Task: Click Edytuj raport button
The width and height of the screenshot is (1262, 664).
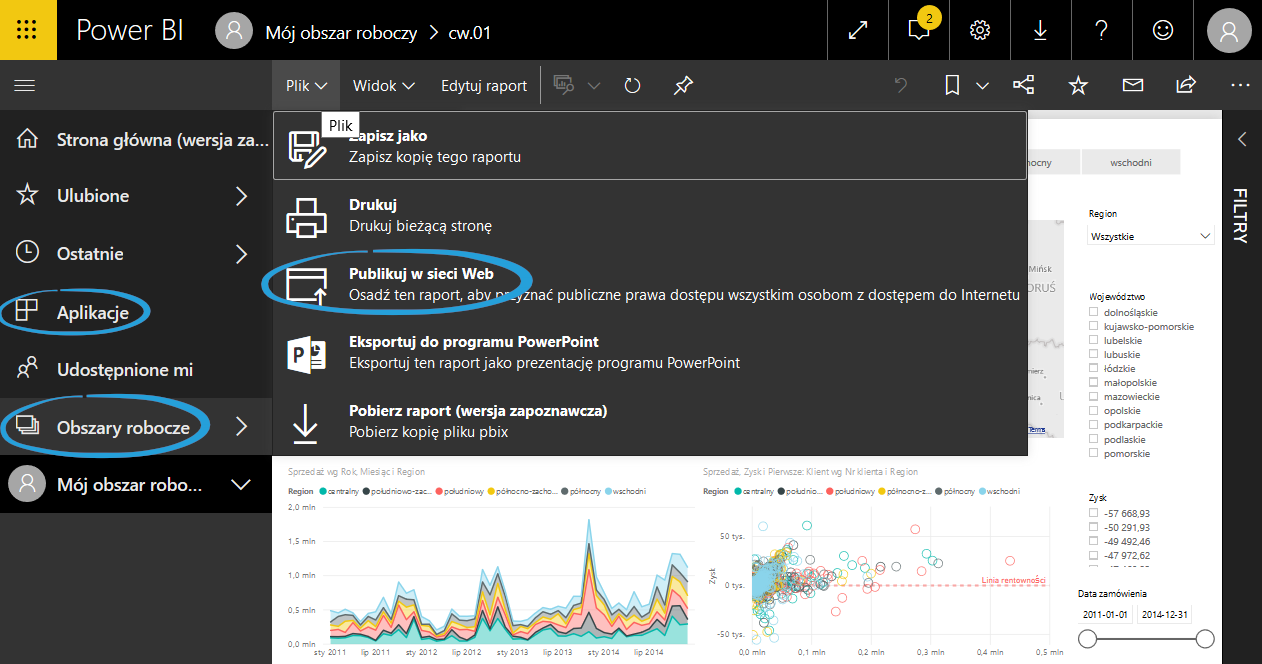Action: 484,86
